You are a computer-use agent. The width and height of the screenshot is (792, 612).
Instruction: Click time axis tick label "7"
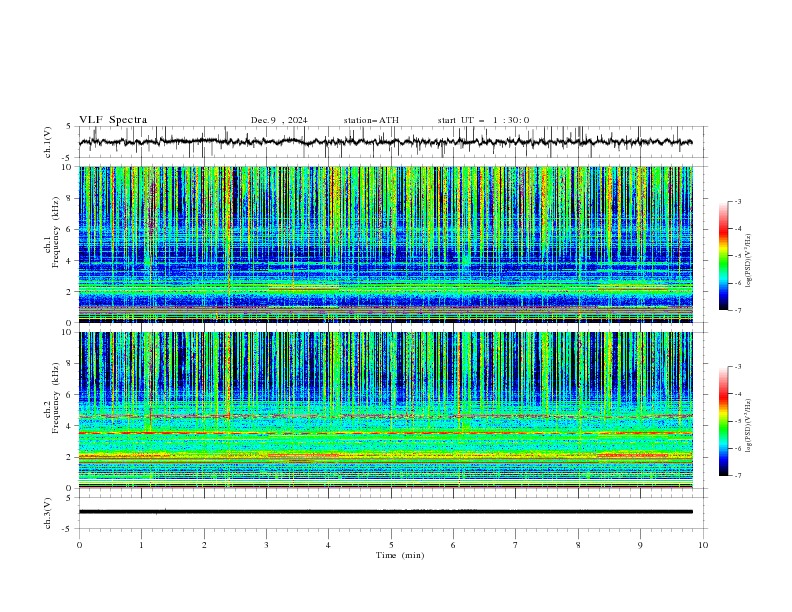[516, 545]
